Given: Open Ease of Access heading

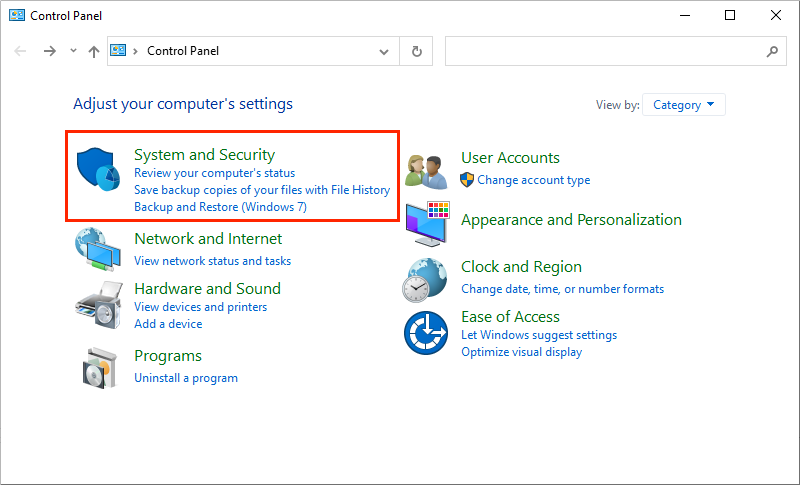Looking at the screenshot, I should pyautogui.click(x=510, y=317).
